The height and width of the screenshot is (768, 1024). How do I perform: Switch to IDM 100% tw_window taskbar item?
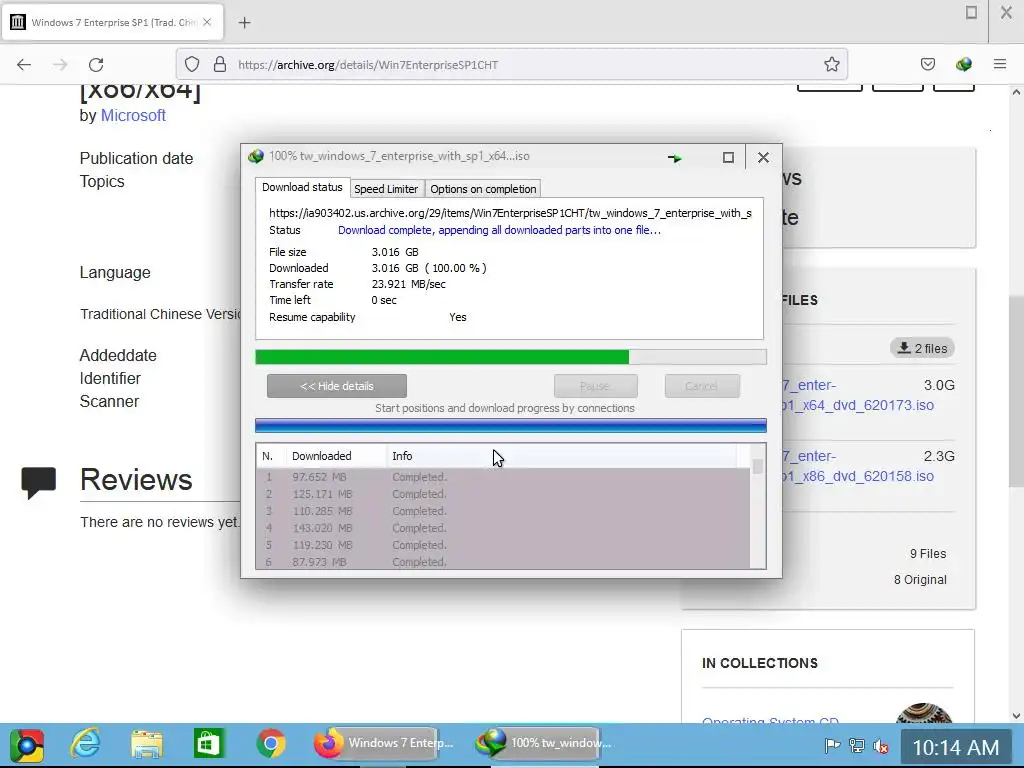[x=543, y=743]
